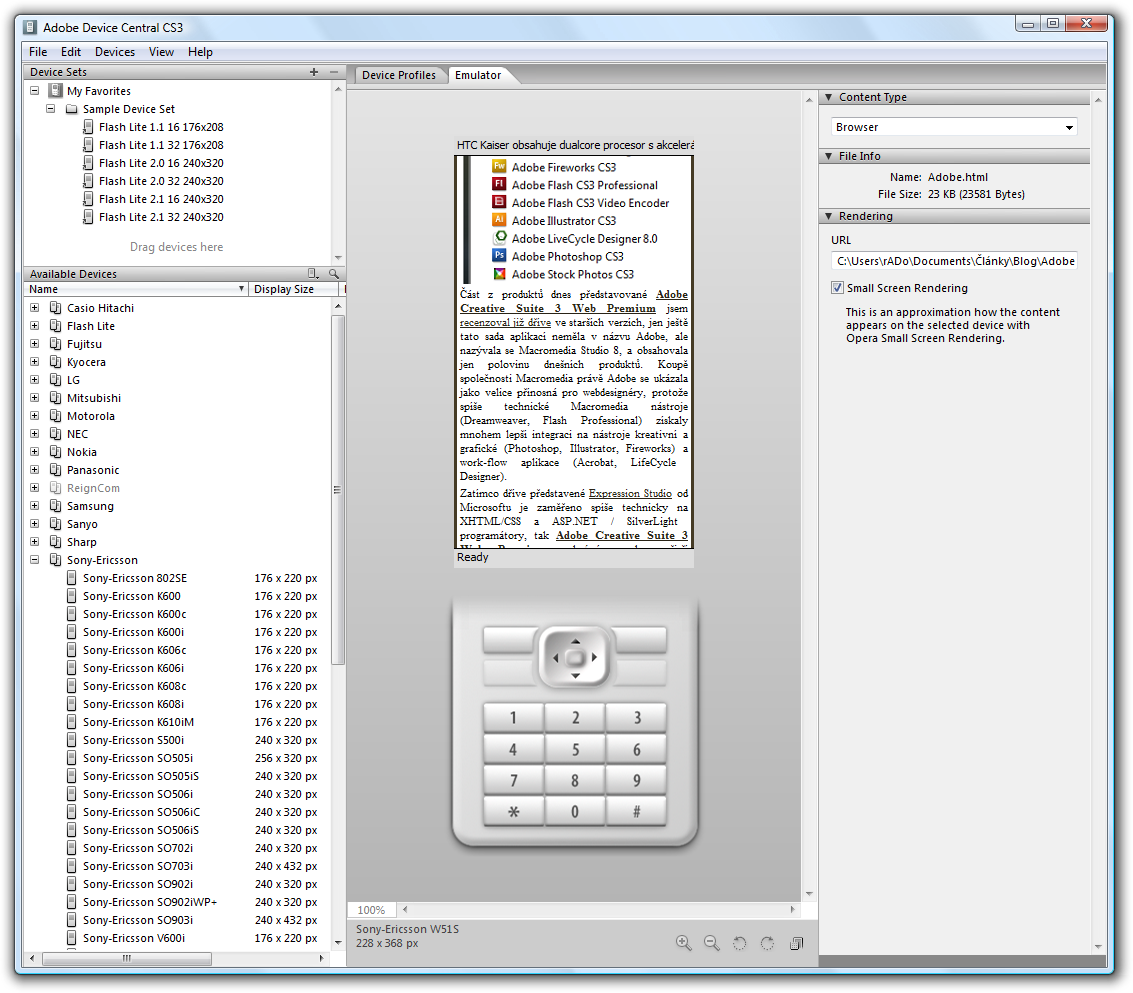Click the Display Size column header
Image resolution: width=1133 pixels, height=993 pixels.
click(x=294, y=289)
